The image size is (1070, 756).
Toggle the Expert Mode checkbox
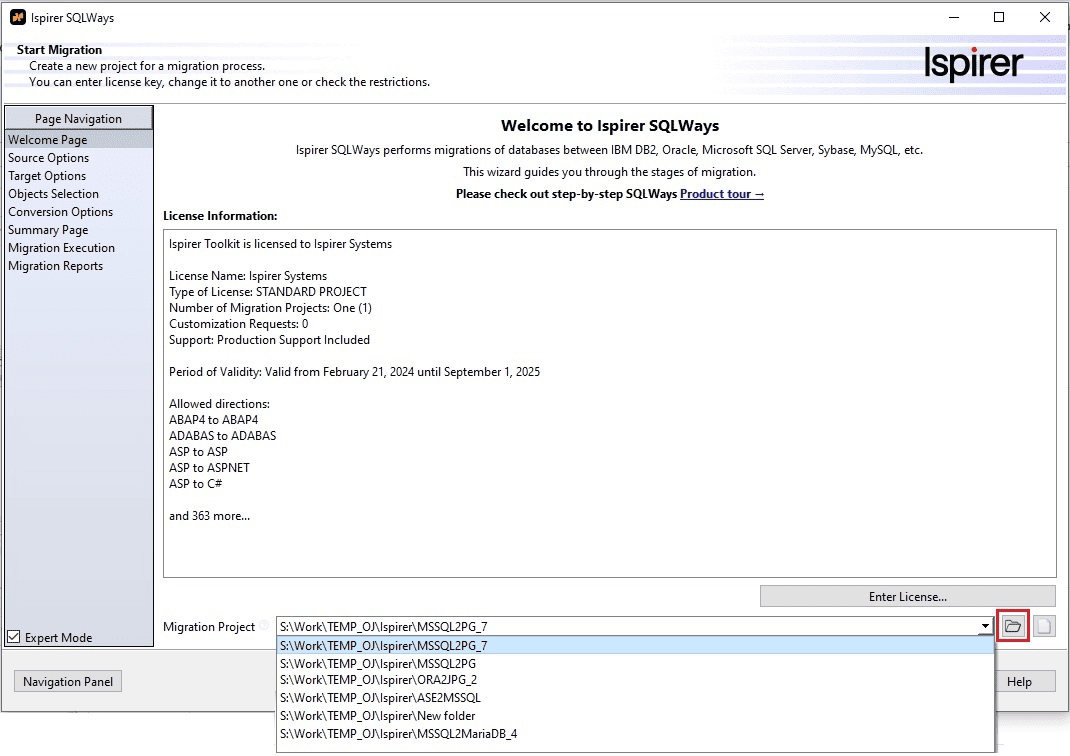tap(14, 637)
